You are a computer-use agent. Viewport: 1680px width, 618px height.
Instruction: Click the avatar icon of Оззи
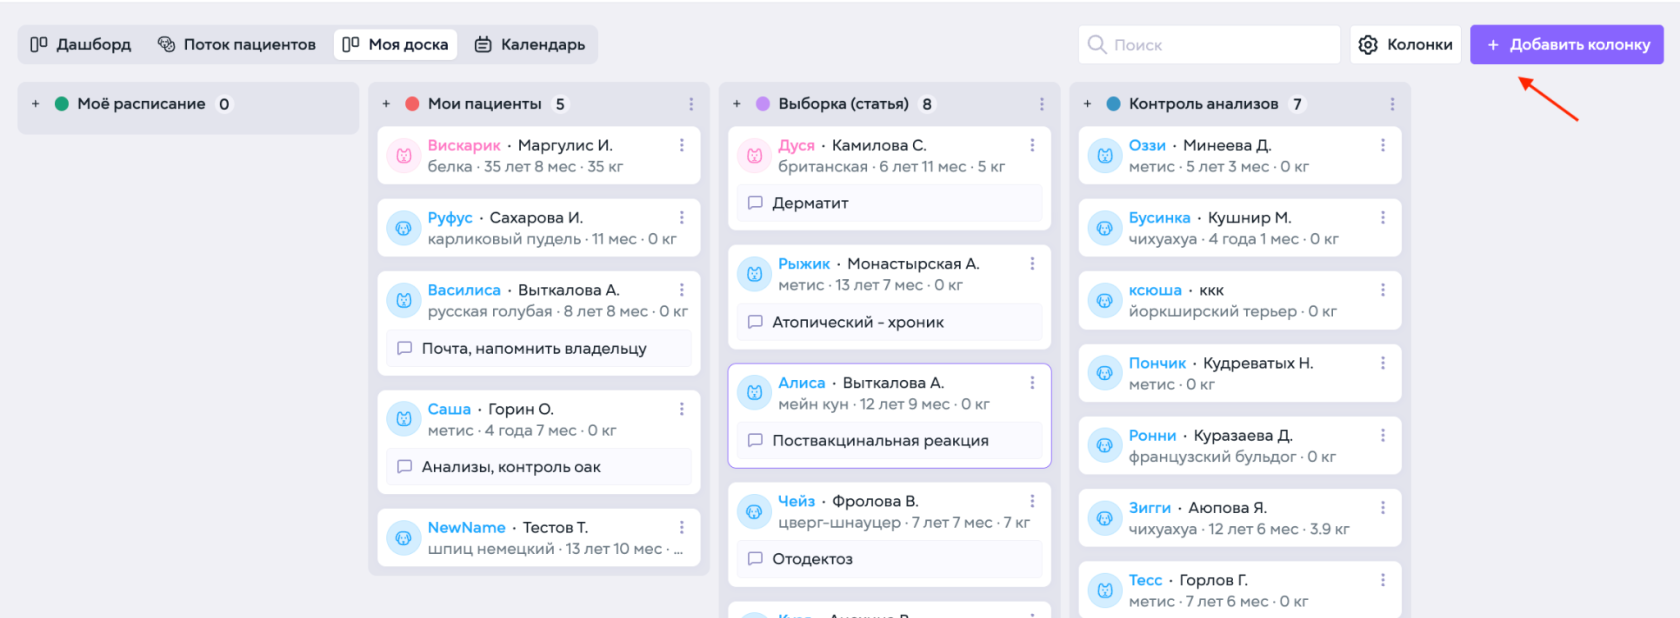click(1105, 156)
